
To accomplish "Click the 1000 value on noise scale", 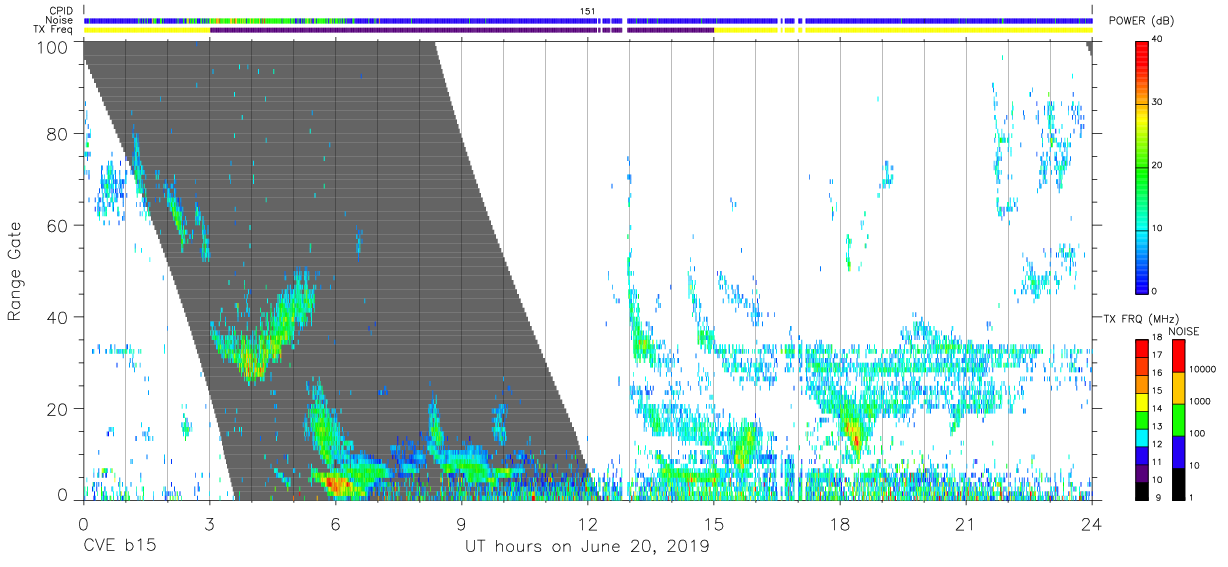I will click(1199, 401).
